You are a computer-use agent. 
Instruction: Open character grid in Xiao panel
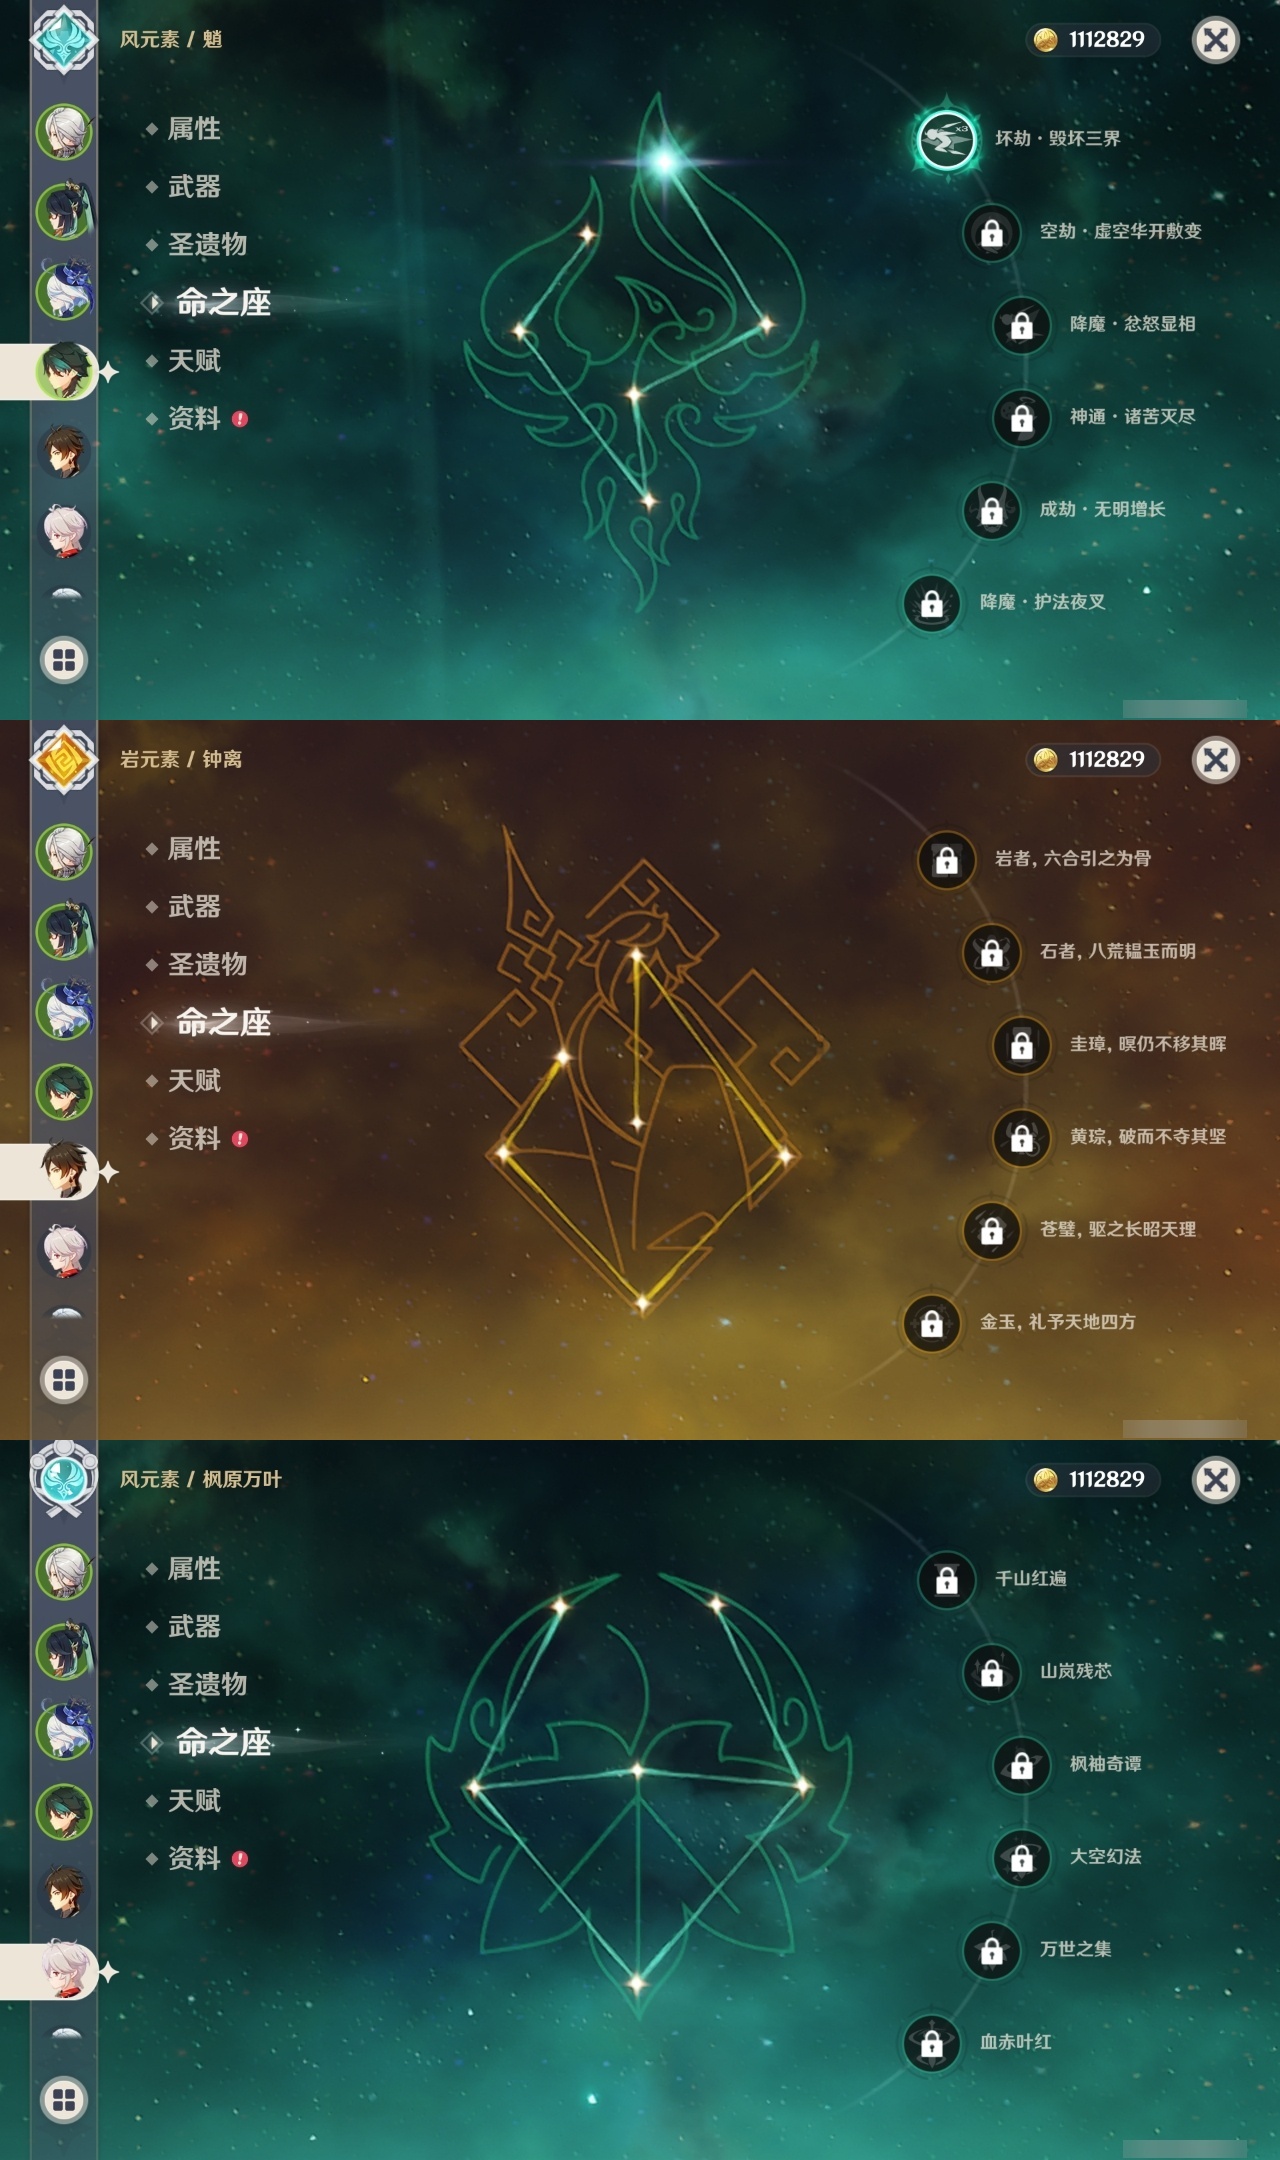point(64,660)
